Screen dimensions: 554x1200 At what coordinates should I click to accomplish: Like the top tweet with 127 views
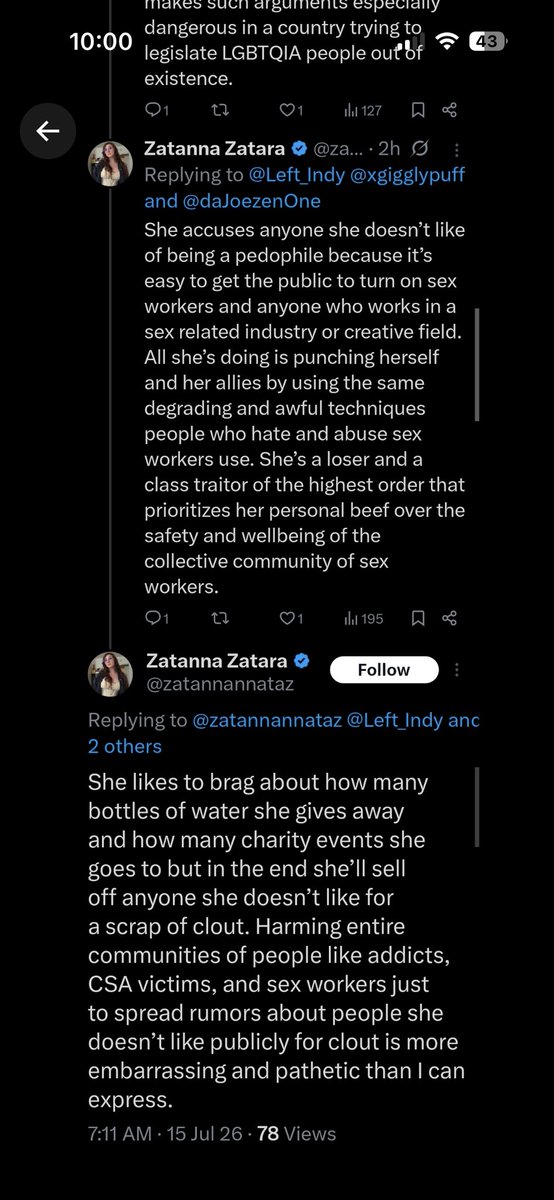click(x=290, y=109)
